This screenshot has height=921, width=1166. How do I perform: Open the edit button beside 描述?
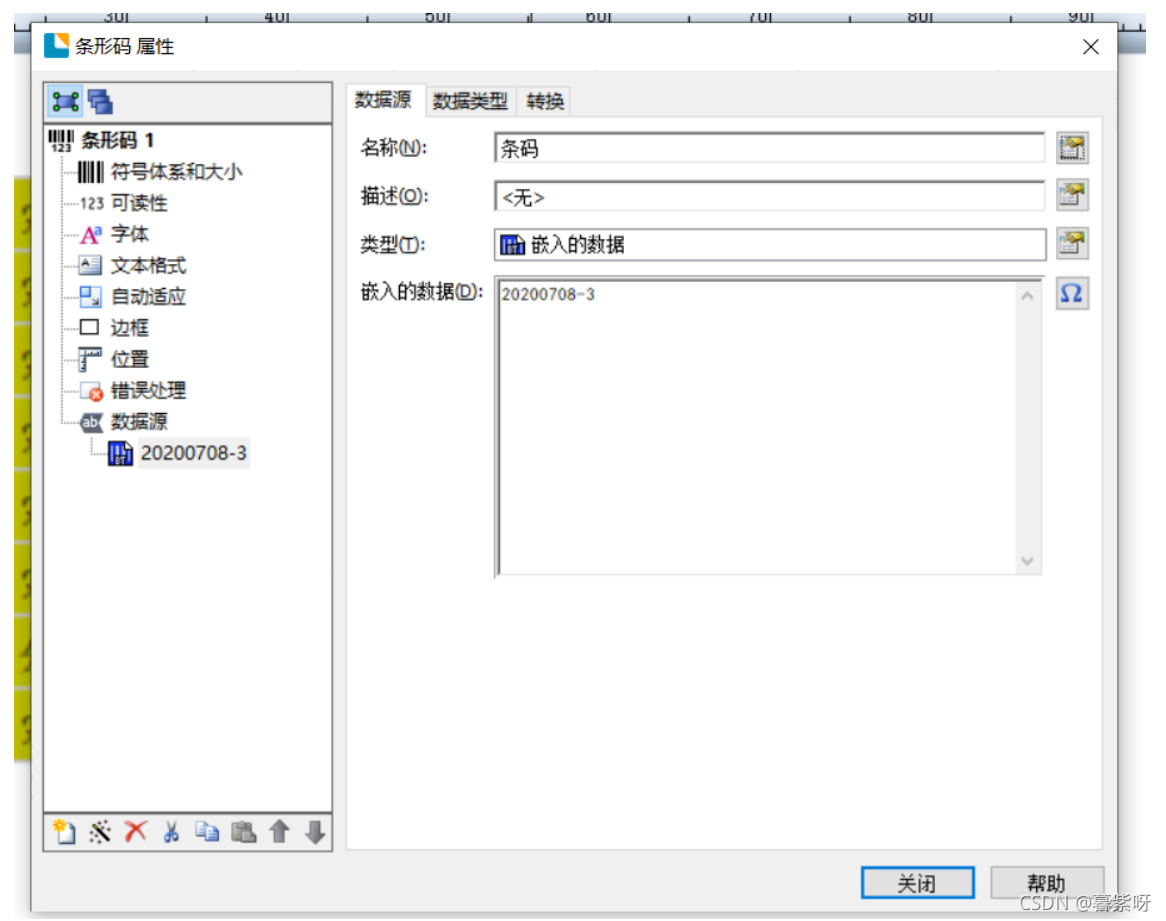tap(1072, 195)
